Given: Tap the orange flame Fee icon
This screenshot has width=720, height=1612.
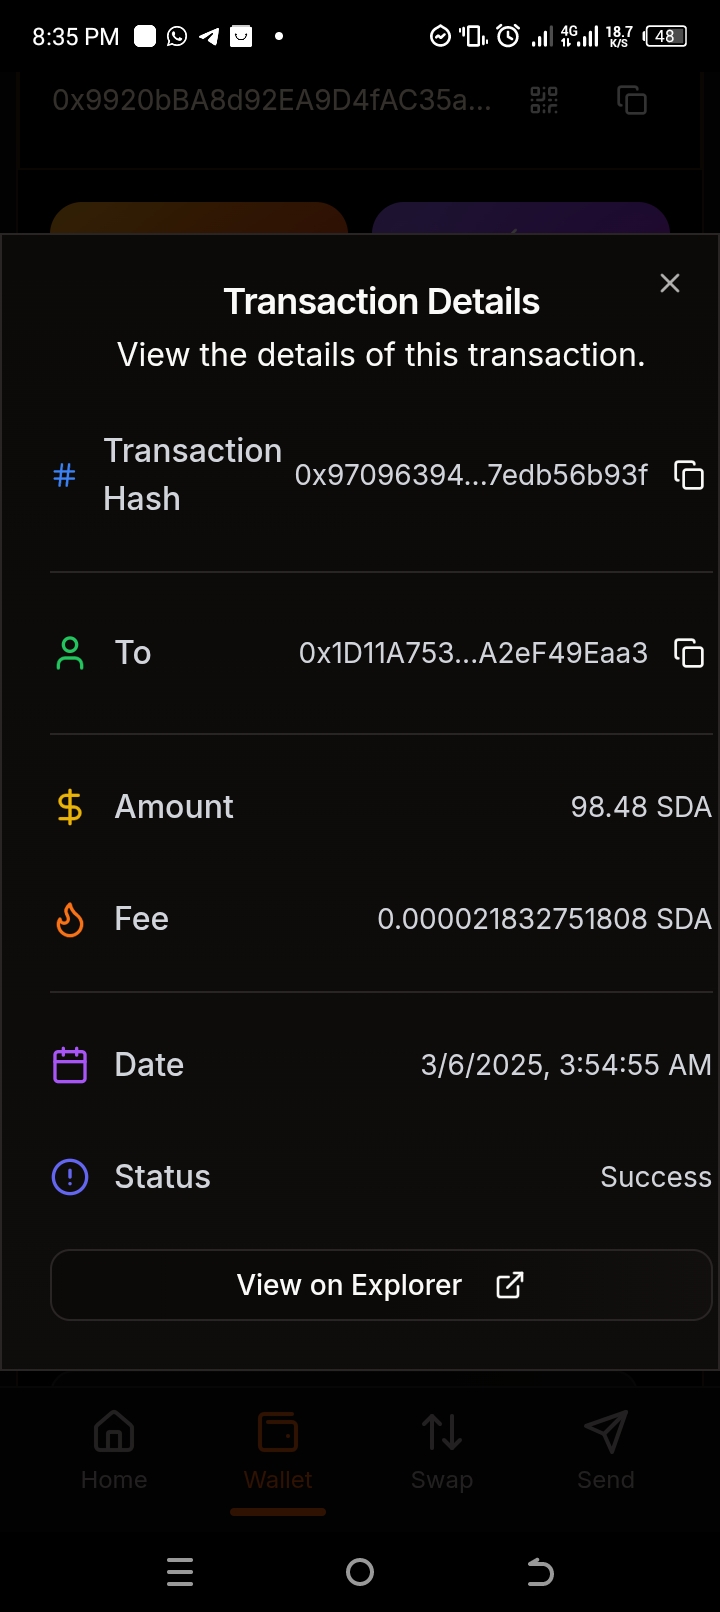Looking at the screenshot, I should click(x=70, y=919).
